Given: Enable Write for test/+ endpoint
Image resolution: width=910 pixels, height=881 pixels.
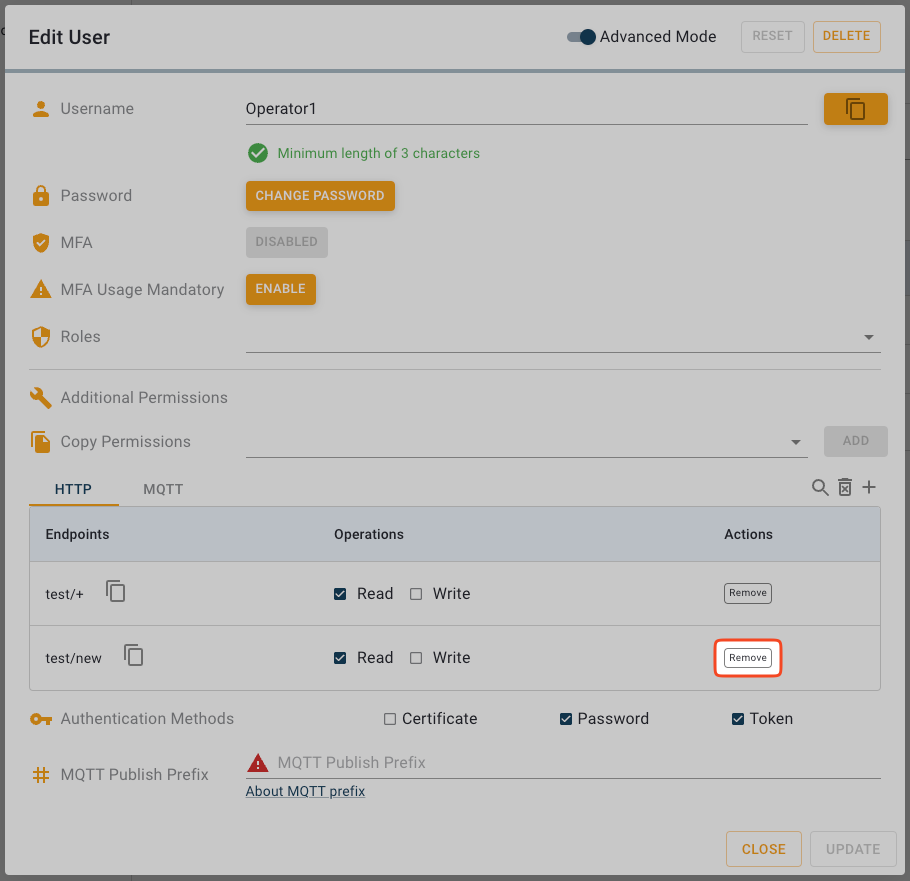Looking at the screenshot, I should click(416, 594).
